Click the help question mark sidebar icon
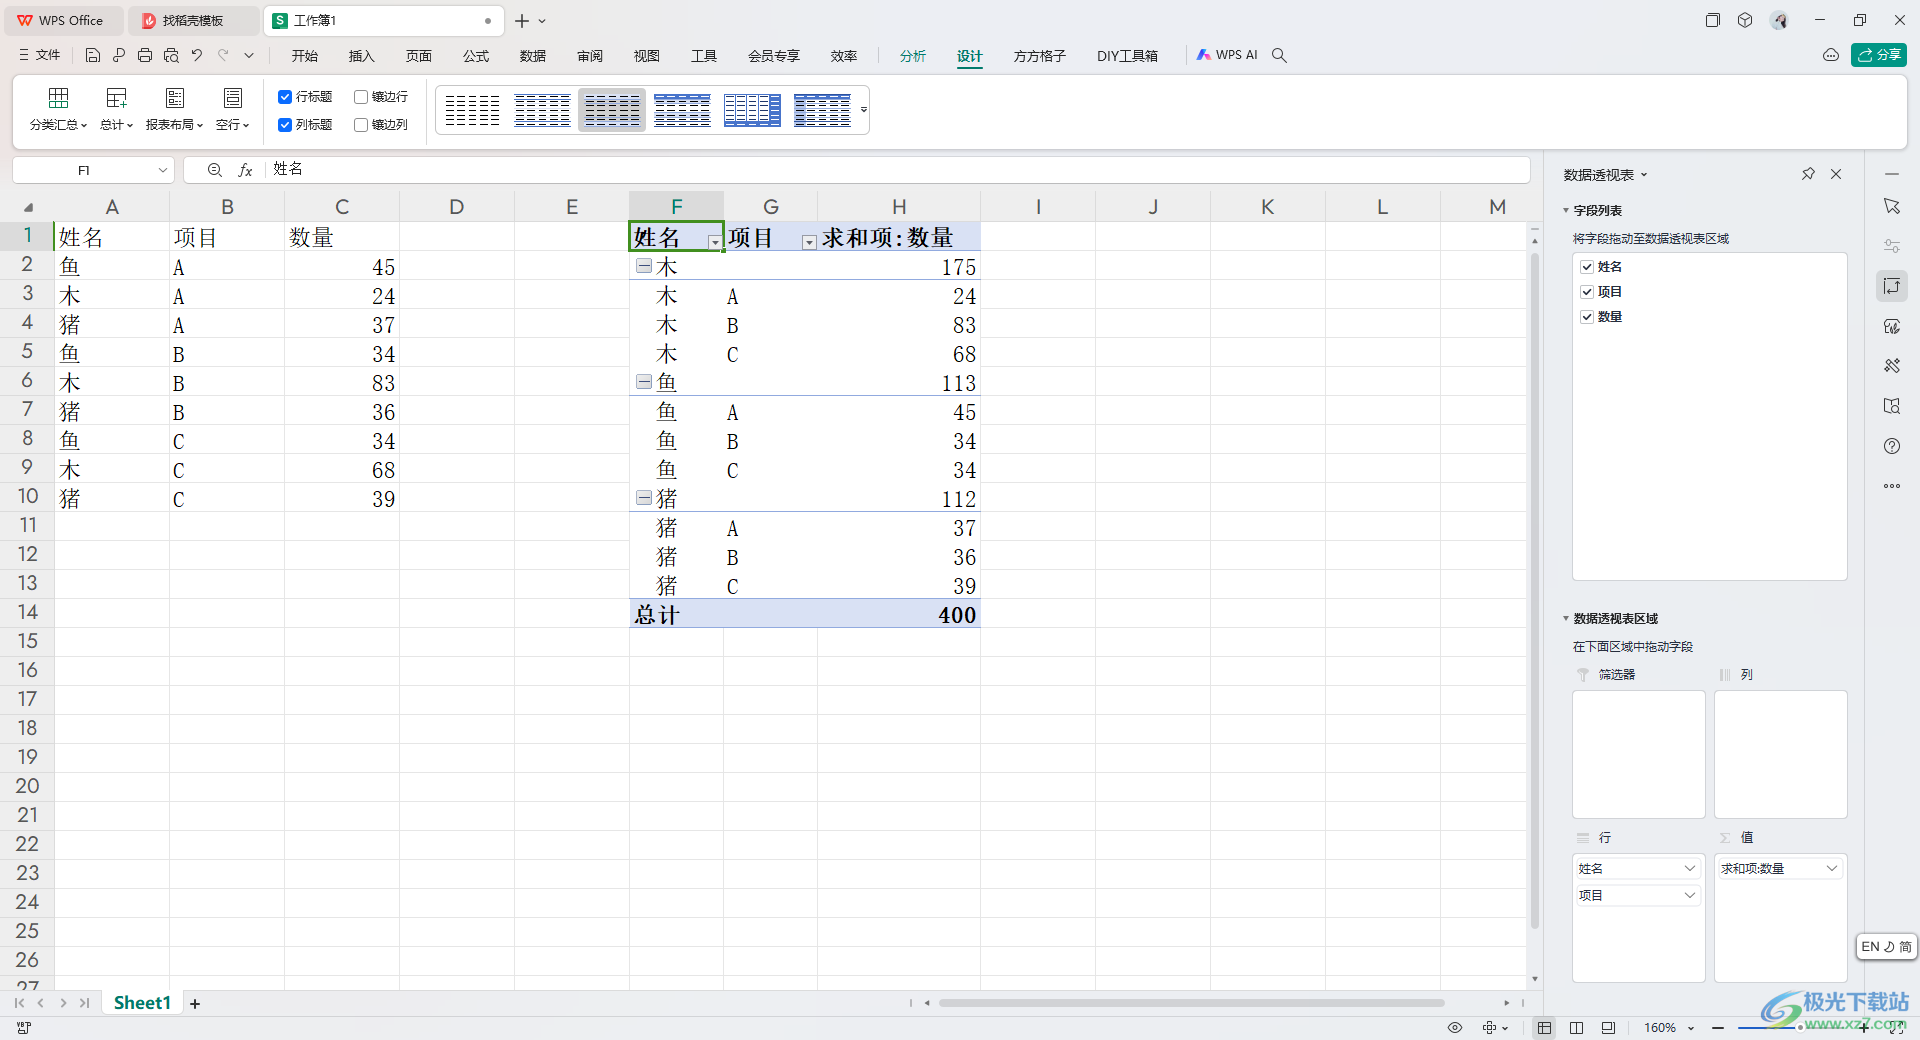 tap(1892, 446)
